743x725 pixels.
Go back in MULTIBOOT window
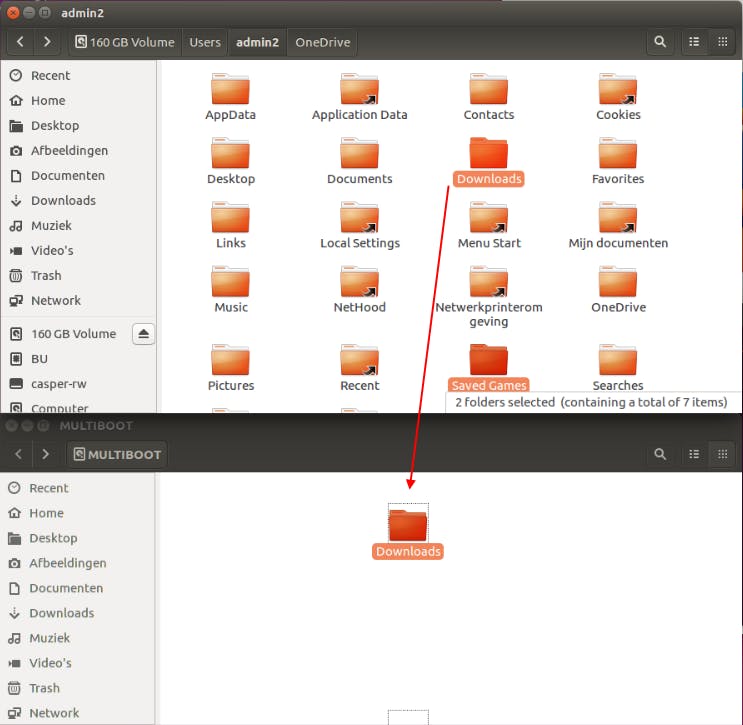18,454
